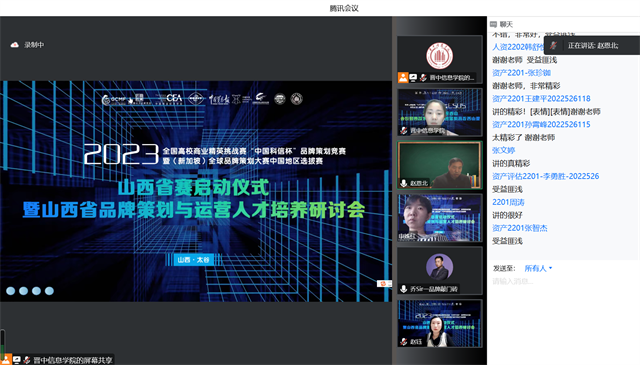Click the 山西省赛启动仪式 slide title
This screenshot has width=640, height=365.
pyautogui.click(x=193, y=188)
